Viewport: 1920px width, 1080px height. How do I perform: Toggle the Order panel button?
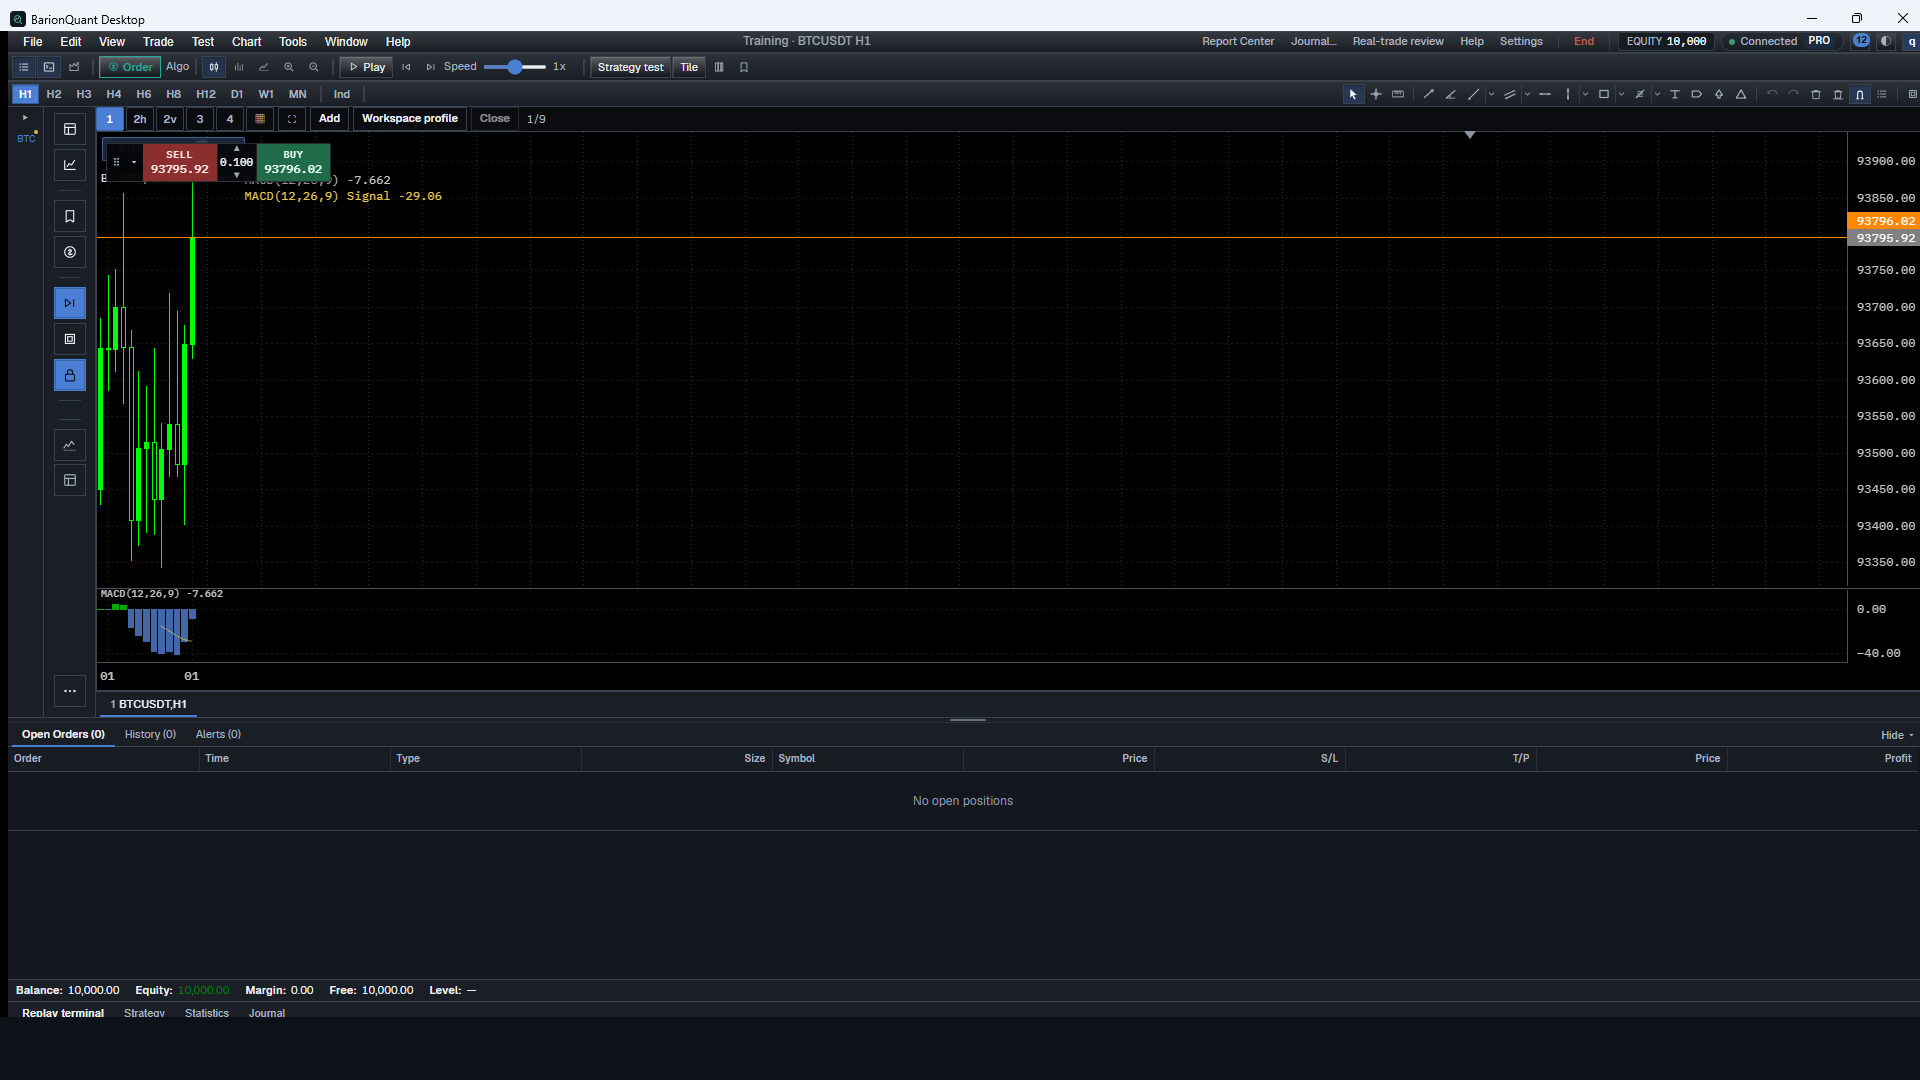click(130, 67)
